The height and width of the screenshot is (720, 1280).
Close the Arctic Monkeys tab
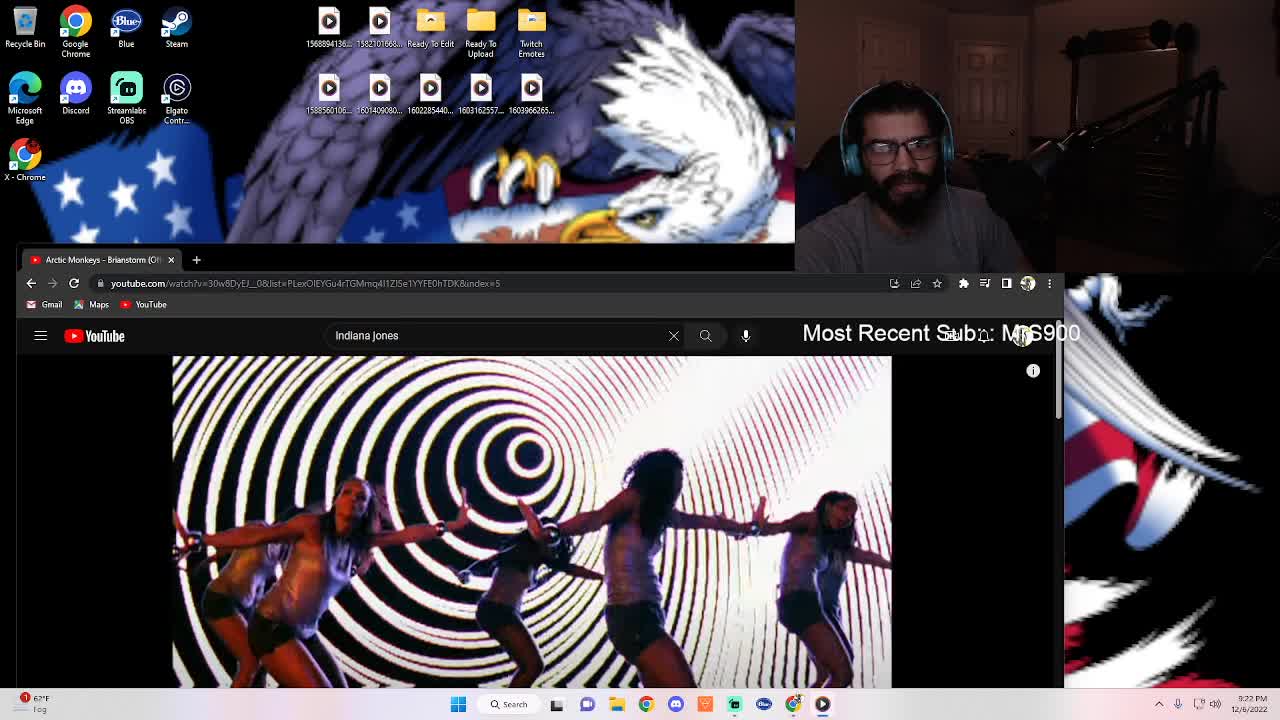(171, 260)
